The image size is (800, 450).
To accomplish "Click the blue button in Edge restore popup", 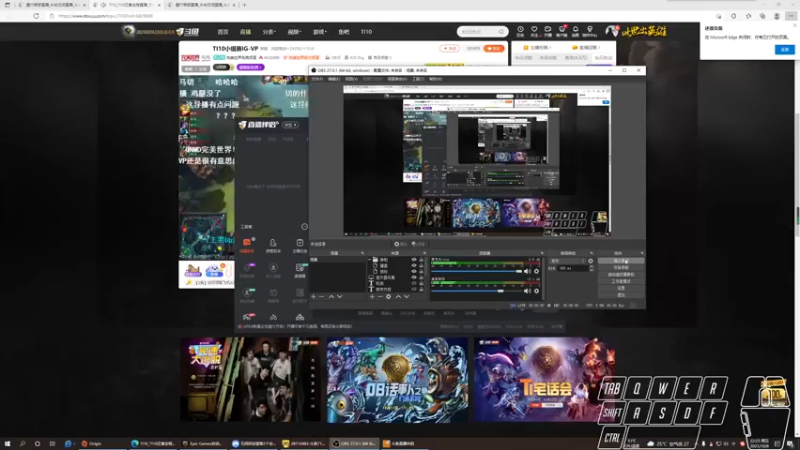I will (x=785, y=49).
